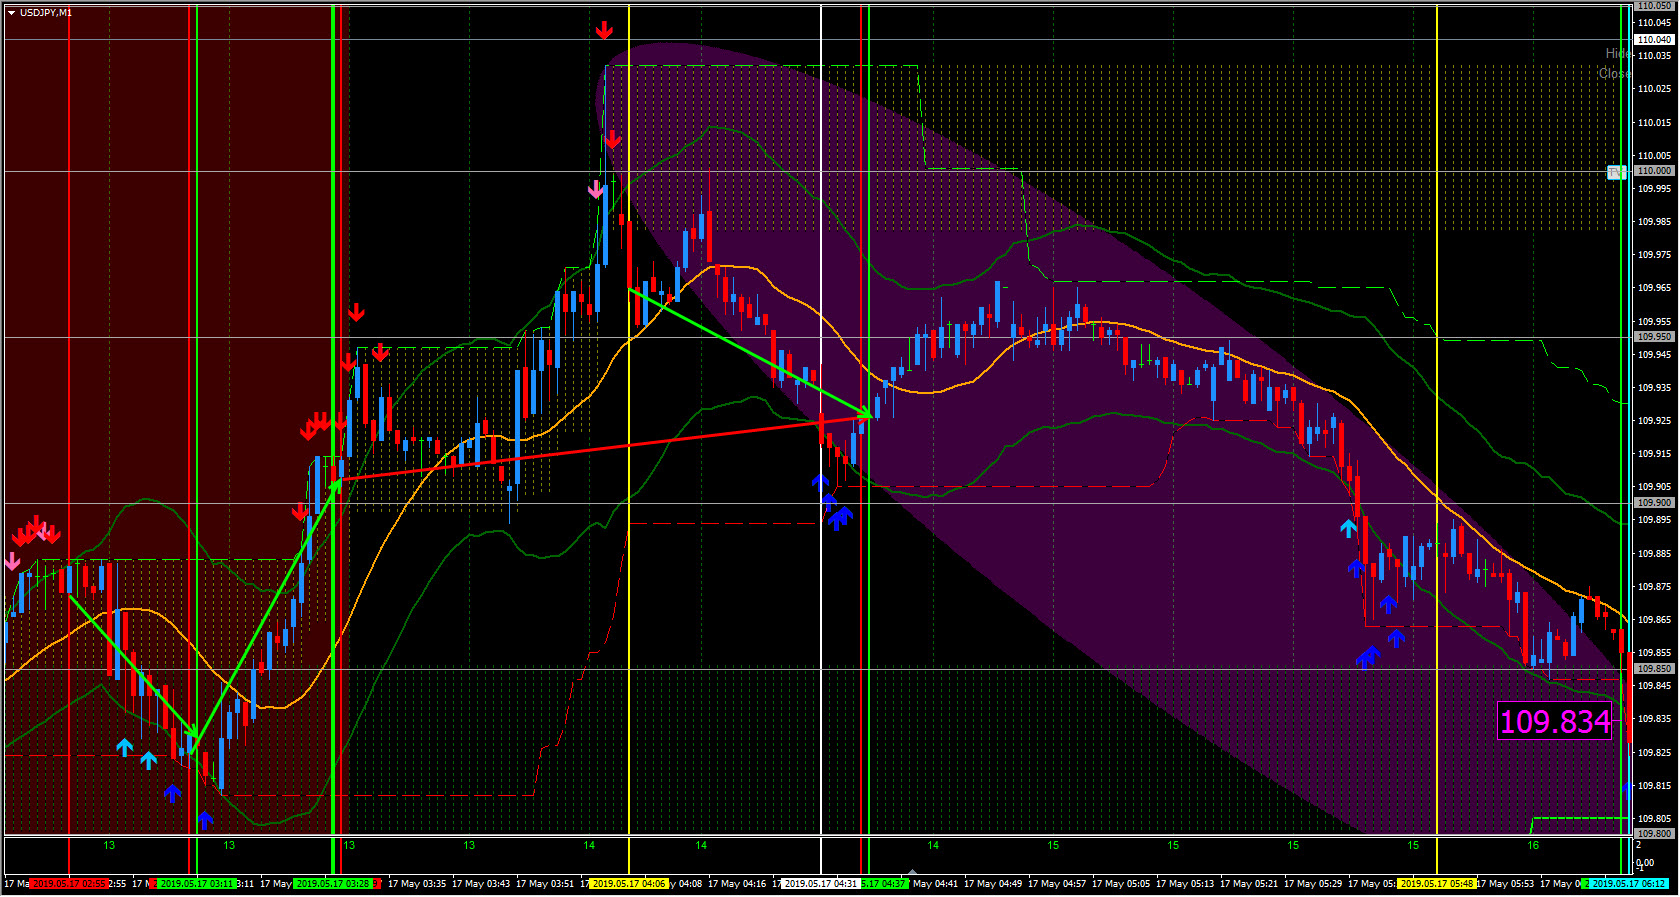Click the 17 May 05:29 time label
1680x897 pixels.
[x=1313, y=884]
